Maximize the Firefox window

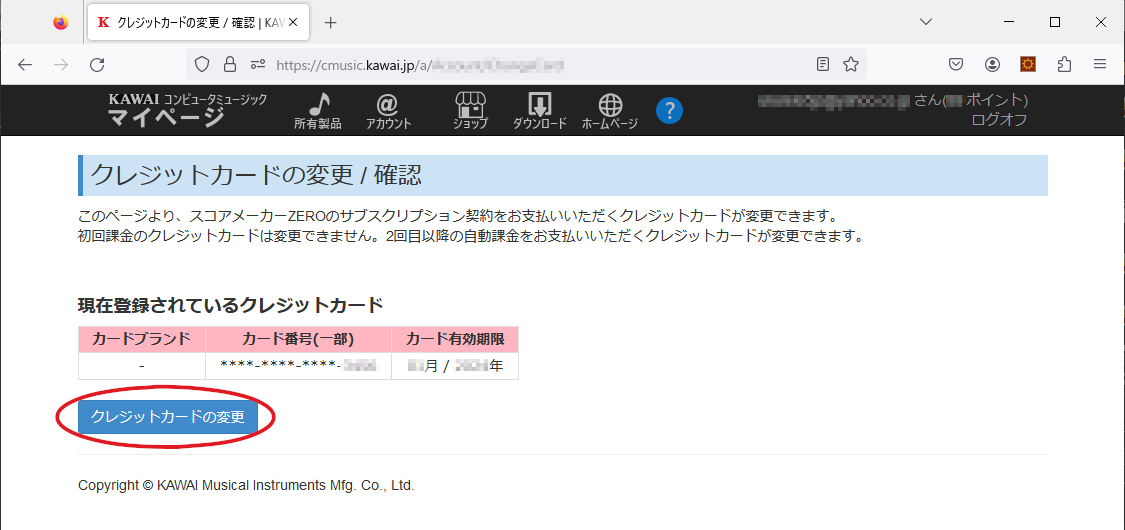click(1055, 22)
